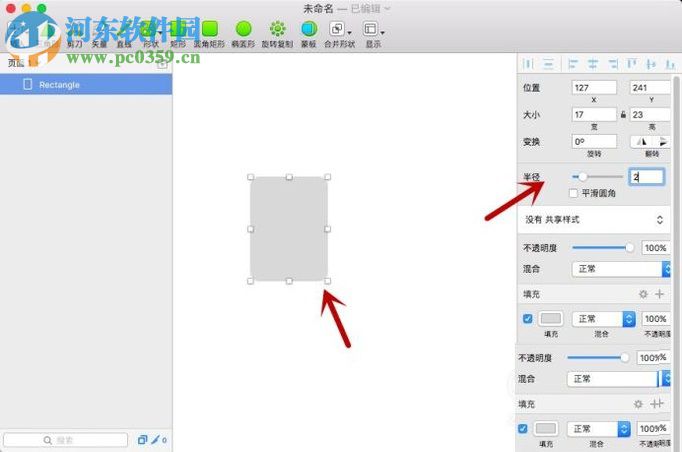Screen dimensions: 682x452
Task: Select the 椭圆形 oval tool
Action: pyautogui.click(x=243, y=34)
